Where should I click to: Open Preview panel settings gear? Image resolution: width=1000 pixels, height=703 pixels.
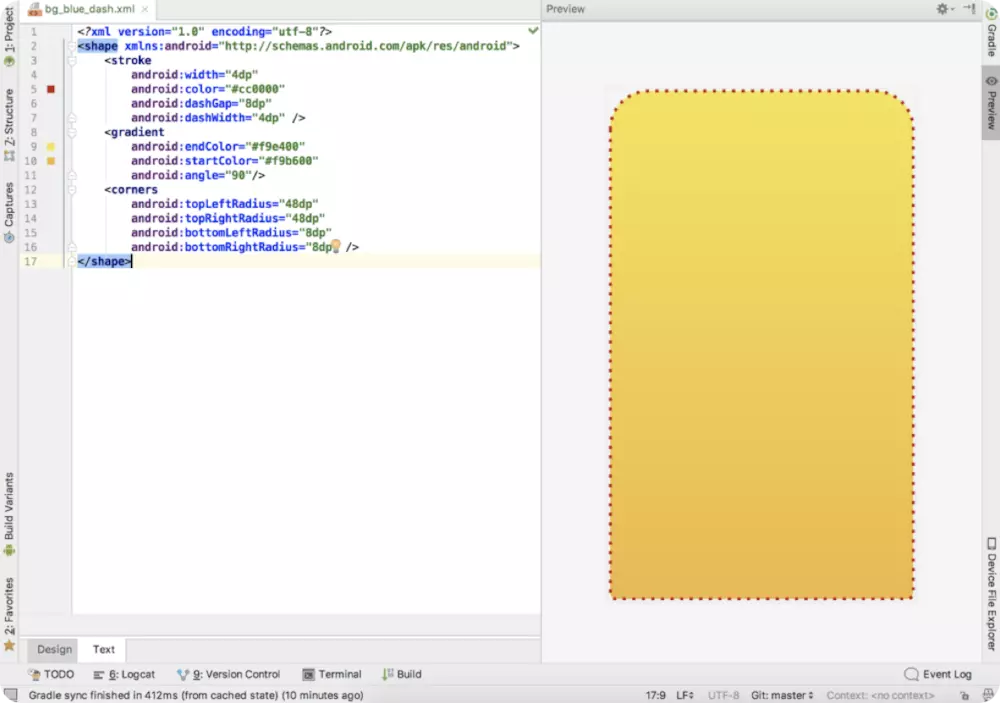(943, 9)
